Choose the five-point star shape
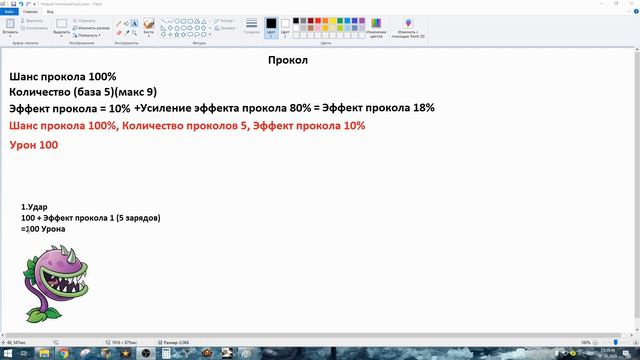 177,35
